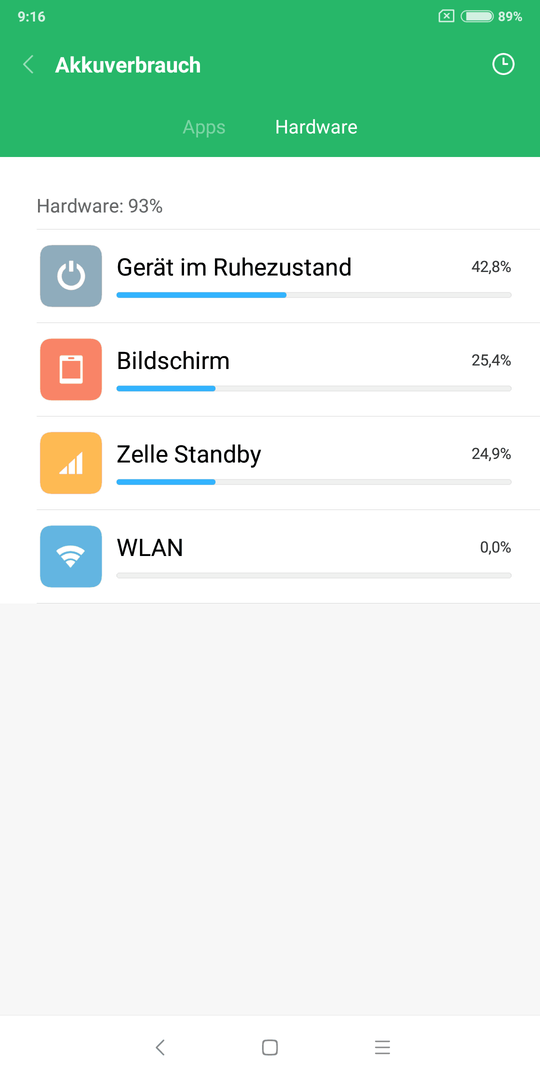Open the recent apps menu button
Image resolution: width=540 pixels, height=1080 pixels.
click(x=382, y=1048)
